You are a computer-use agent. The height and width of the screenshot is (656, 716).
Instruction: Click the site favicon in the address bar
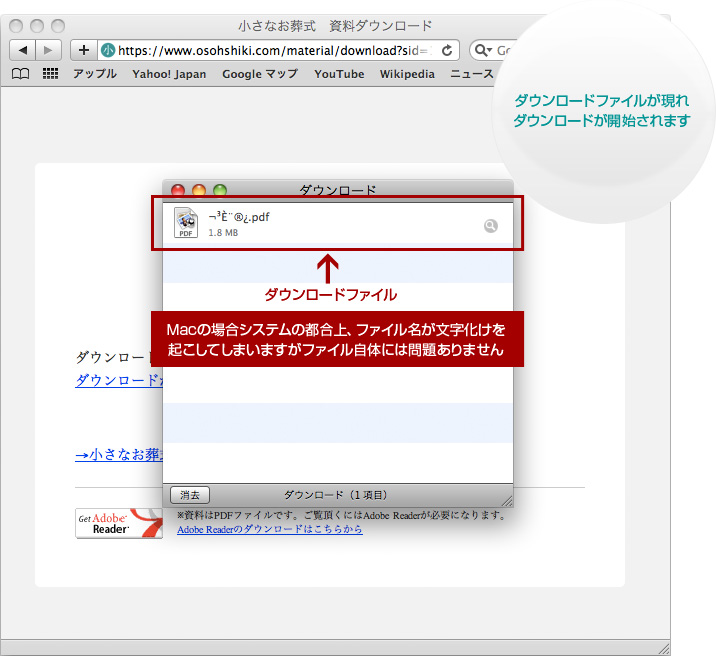point(108,50)
